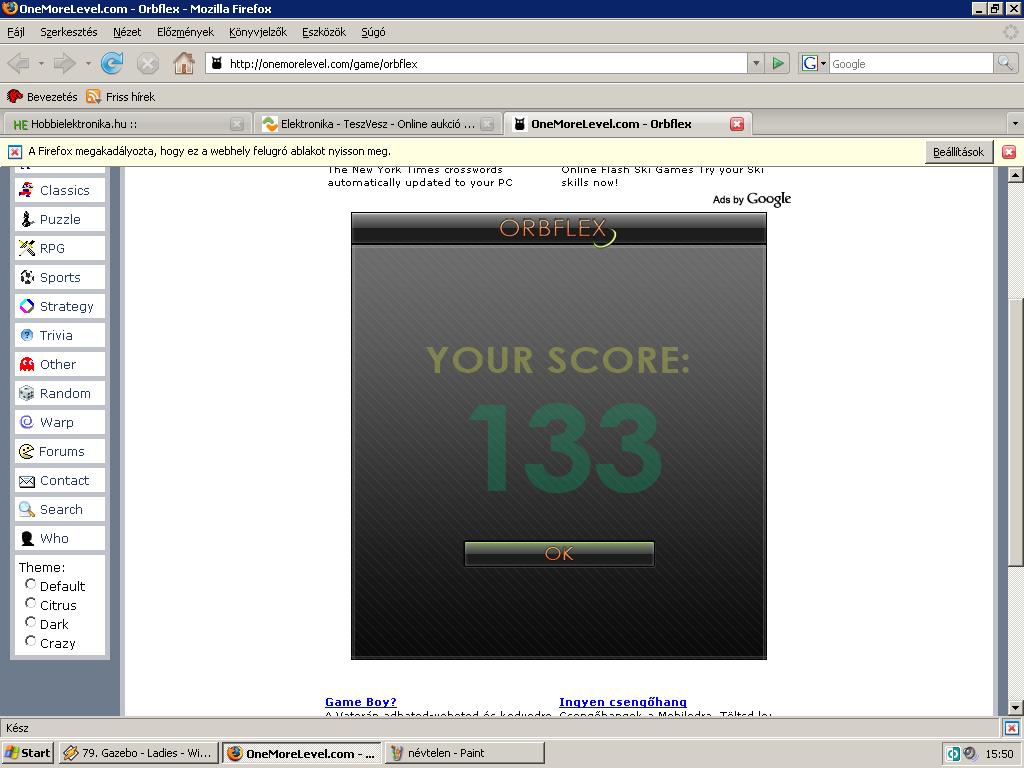Click the Stop loading icon
Image resolution: width=1024 pixels, height=768 pixels.
click(148, 63)
